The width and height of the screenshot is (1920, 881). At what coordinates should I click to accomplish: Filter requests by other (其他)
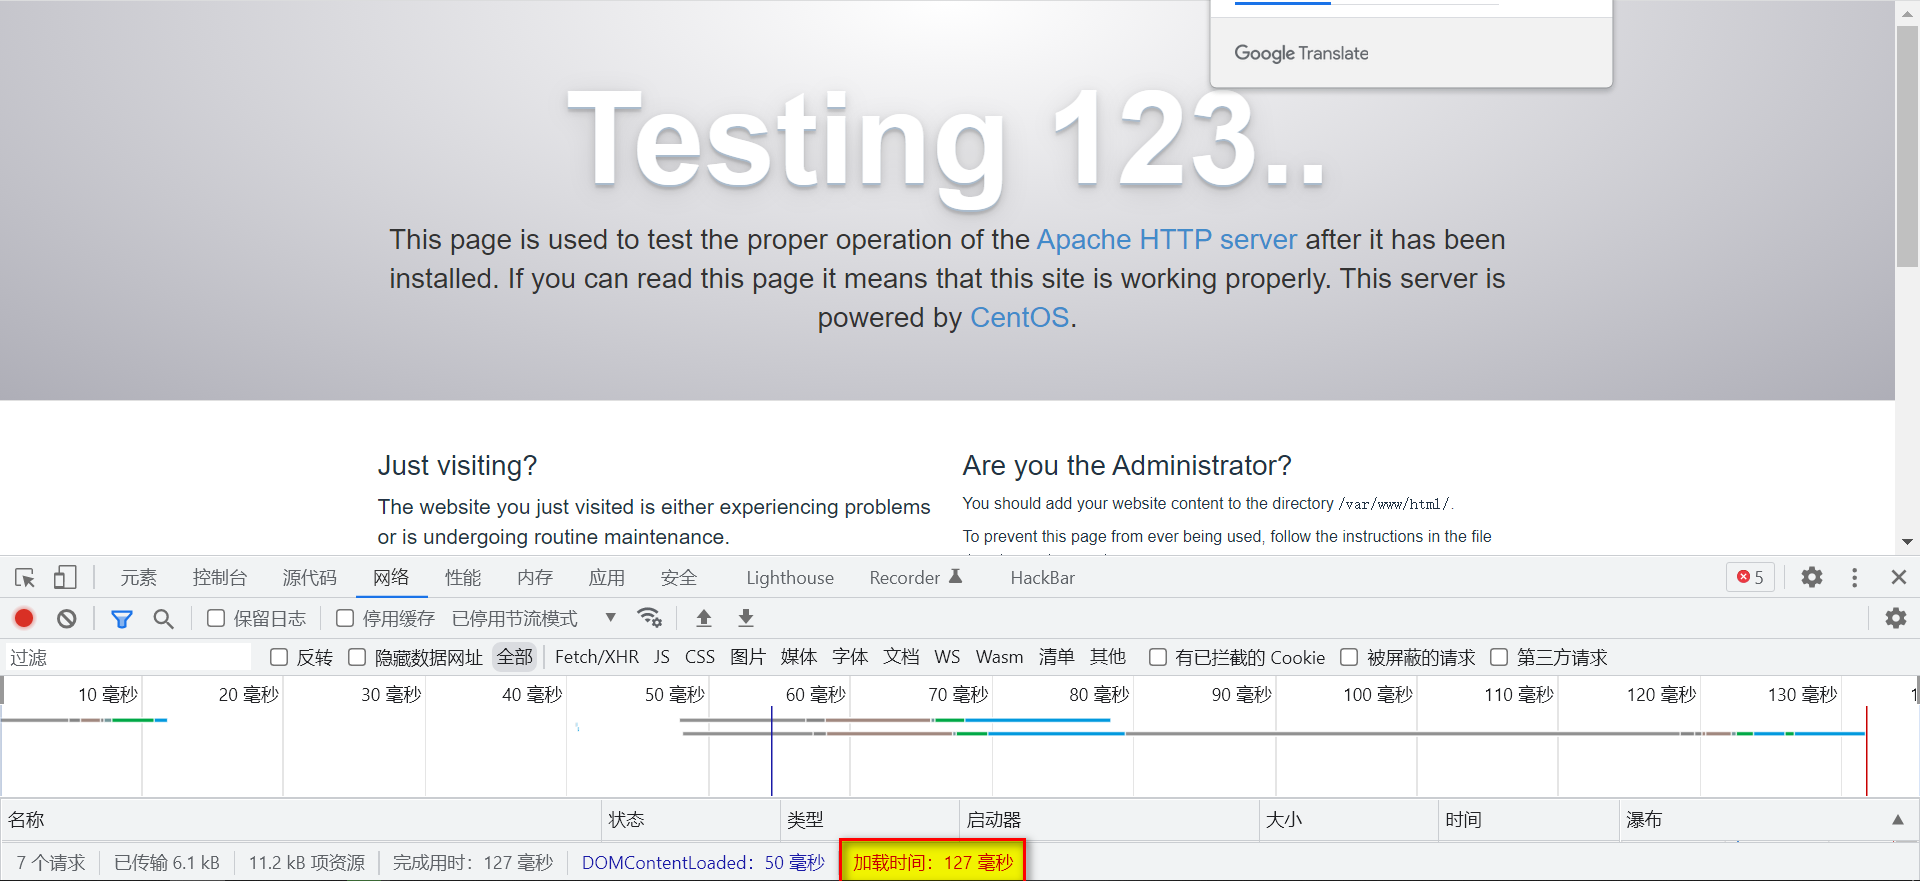coord(1108,657)
